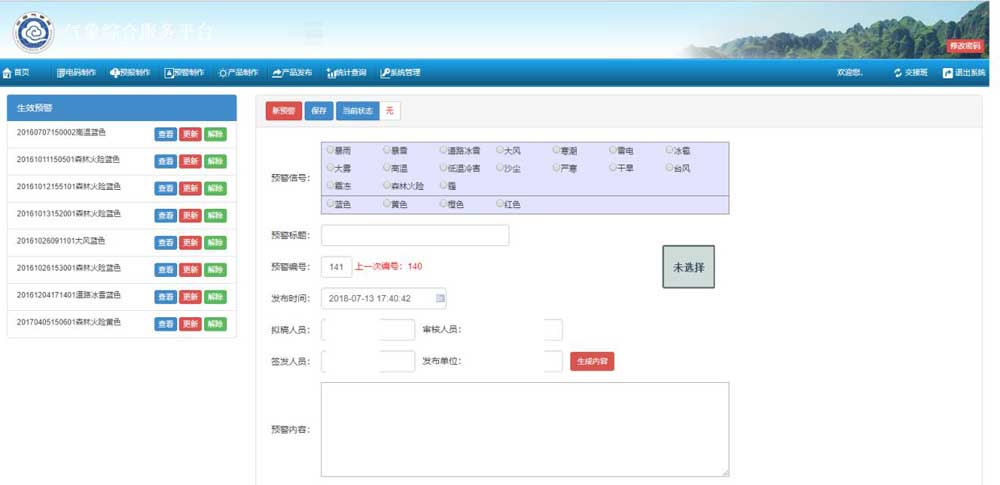Viewport: 1000px width, 485px height.
Task: Click the 交接班 refresh icon
Action: (x=898, y=73)
